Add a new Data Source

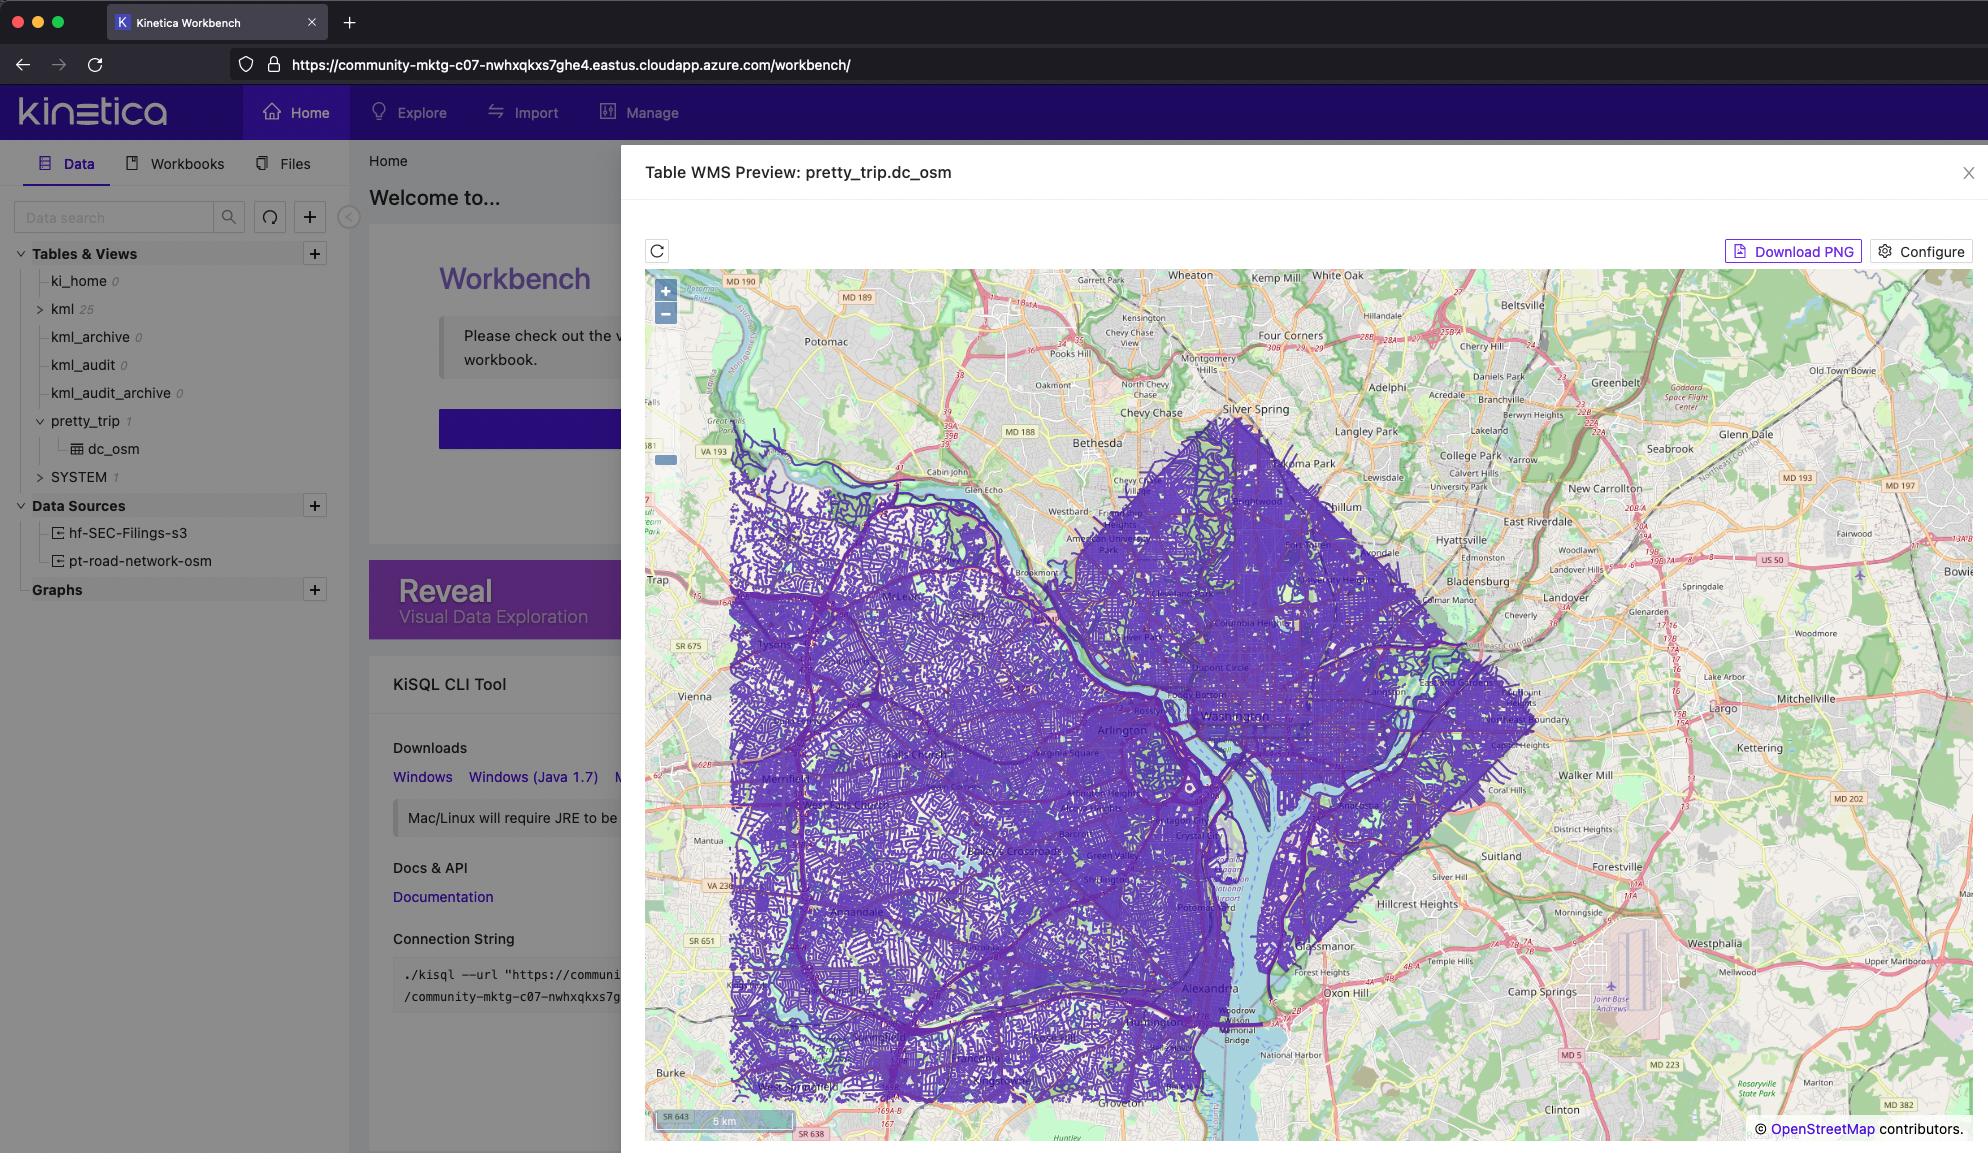coord(315,506)
